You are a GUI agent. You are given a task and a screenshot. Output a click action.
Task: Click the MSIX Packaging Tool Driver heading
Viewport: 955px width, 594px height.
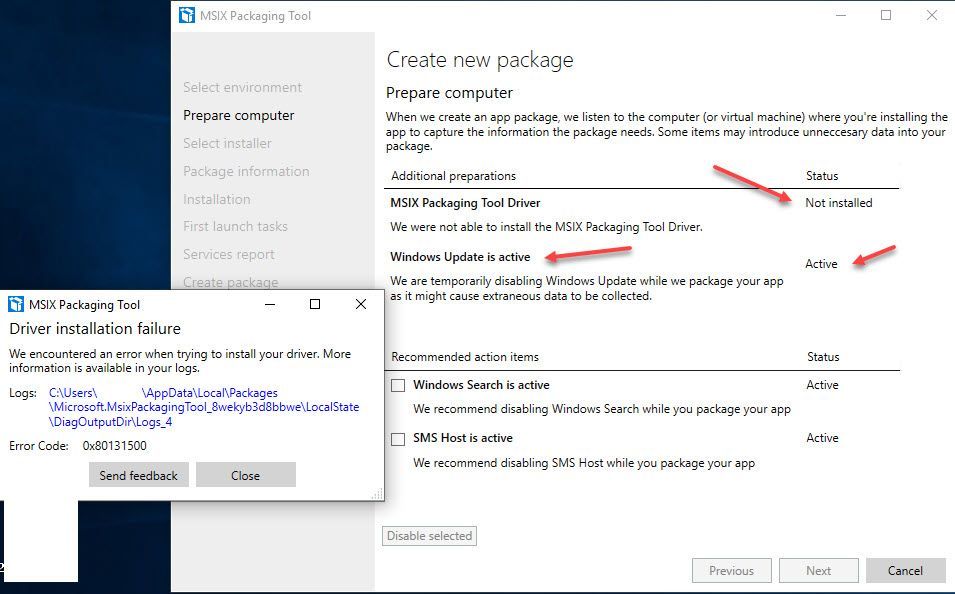(x=465, y=203)
